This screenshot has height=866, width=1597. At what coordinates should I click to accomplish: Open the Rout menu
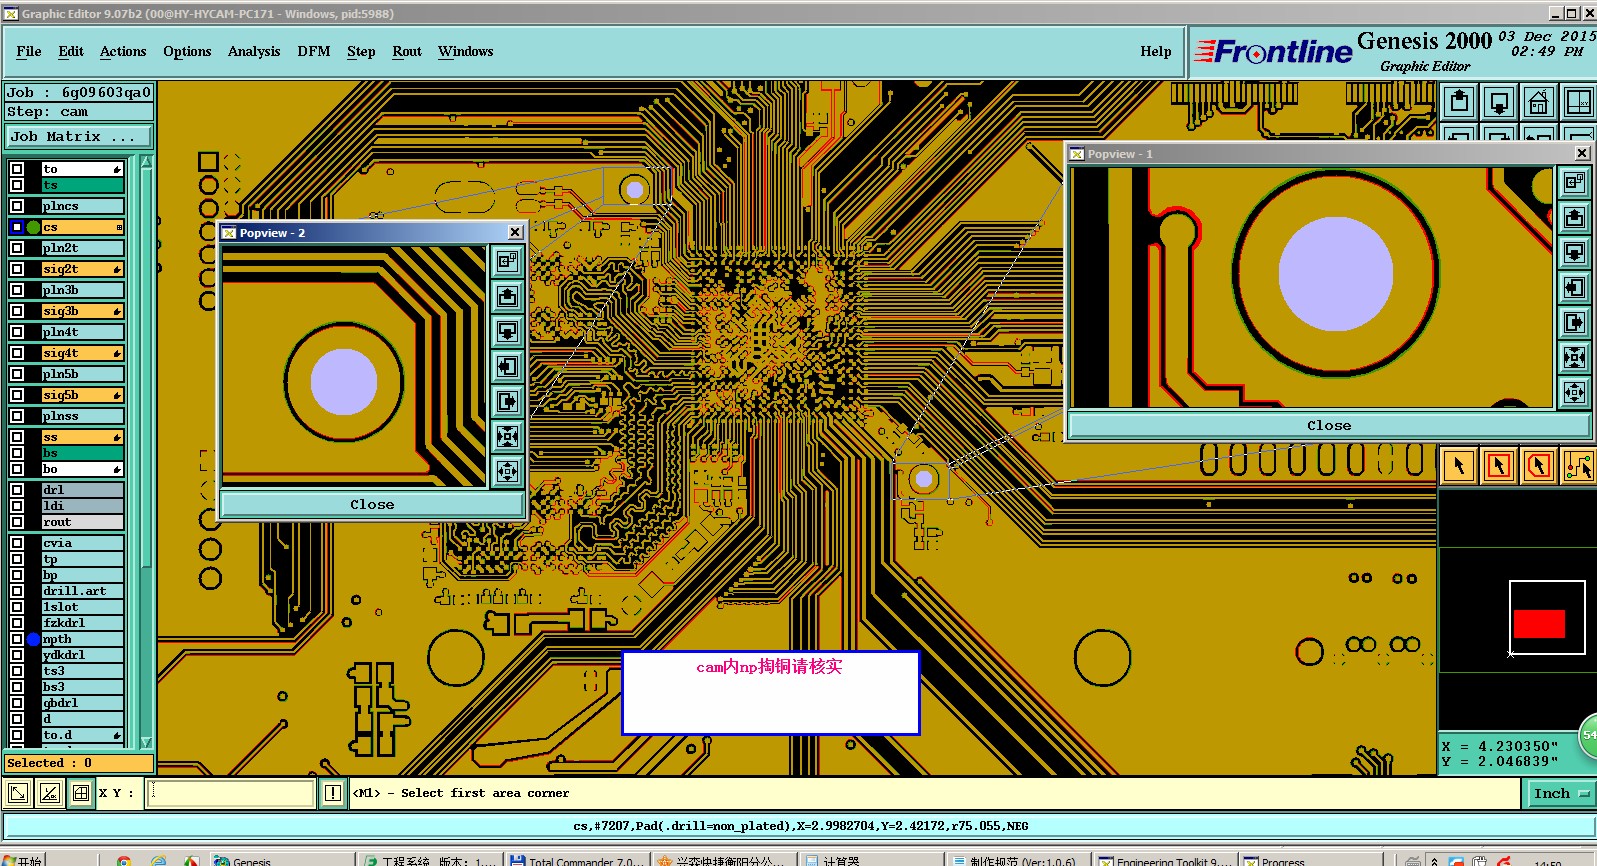(407, 51)
